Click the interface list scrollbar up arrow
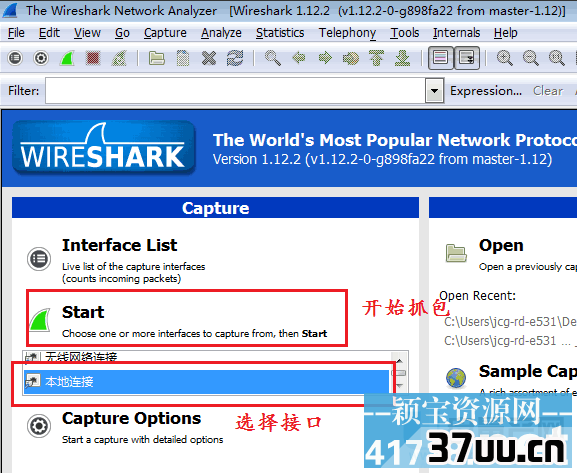This screenshot has width=577, height=473. (x=399, y=360)
